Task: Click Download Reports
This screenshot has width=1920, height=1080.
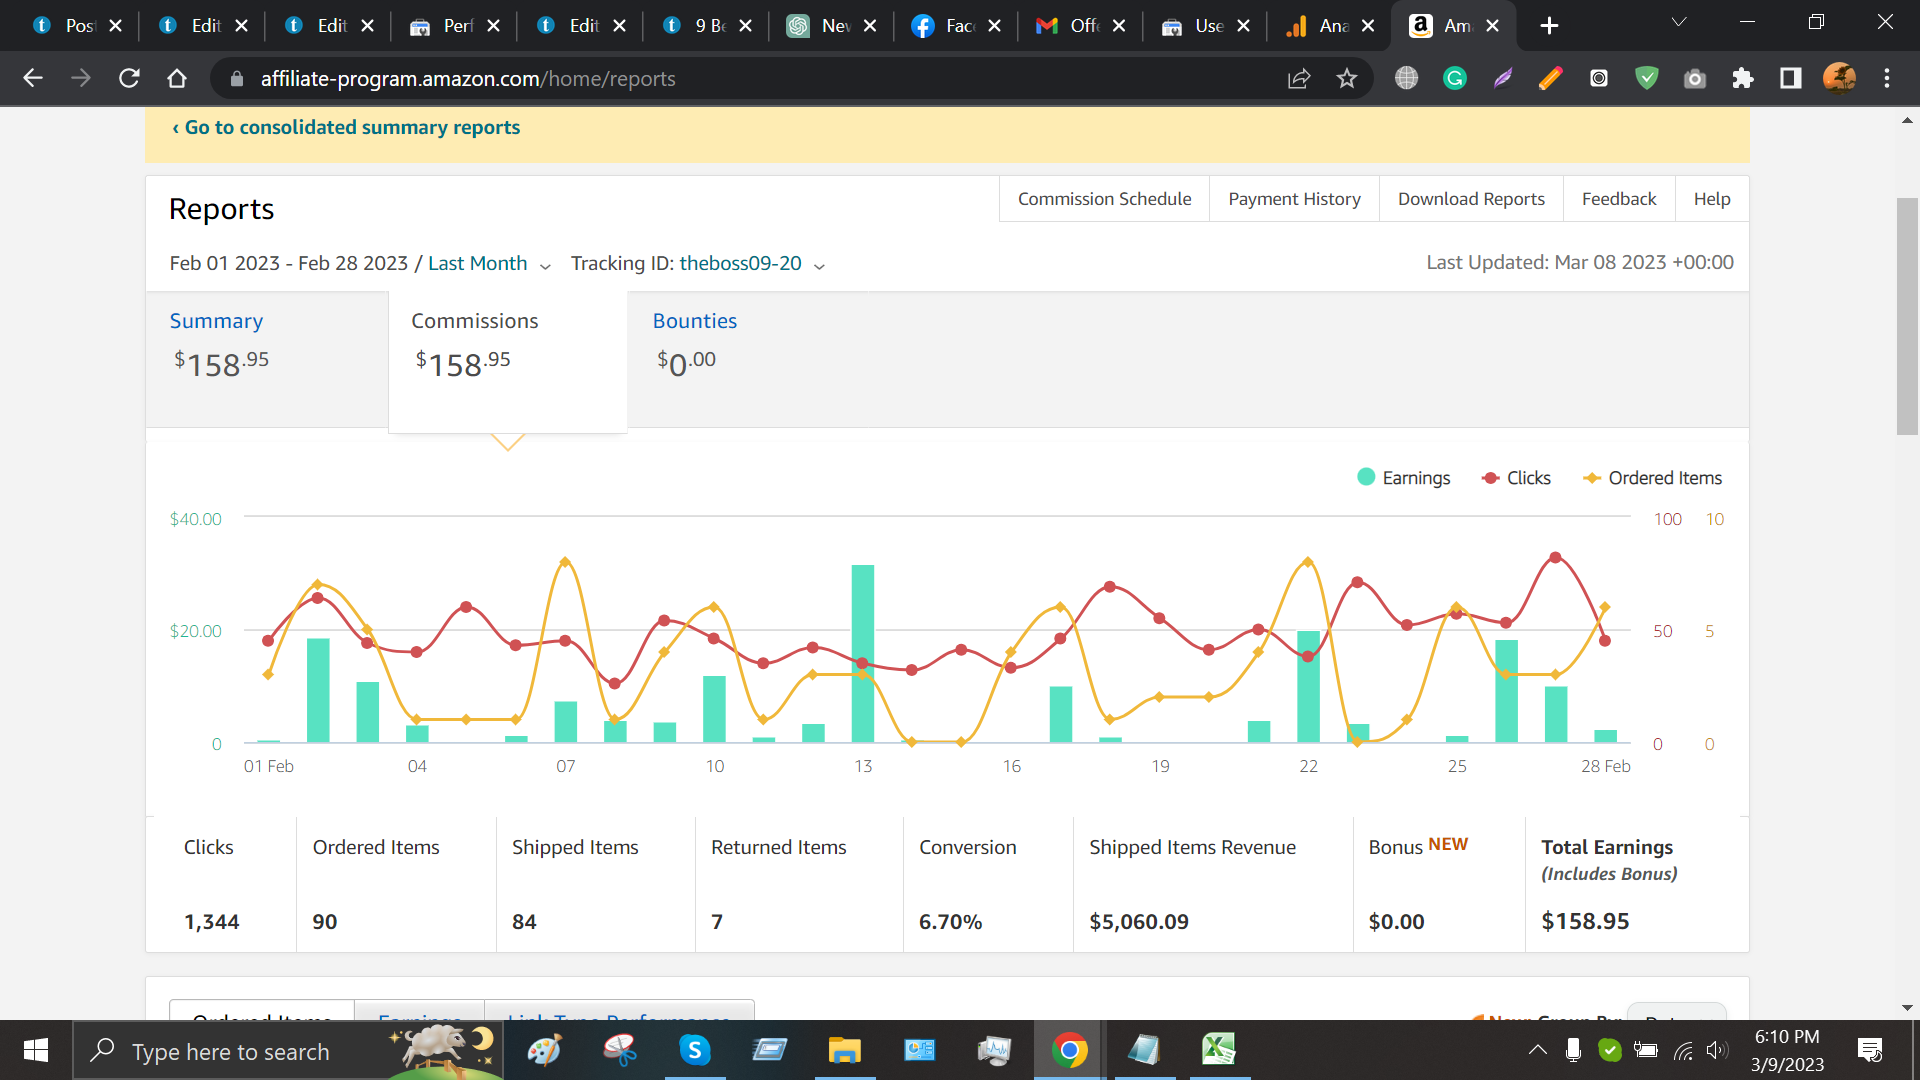Action: tap(1471, 199)
